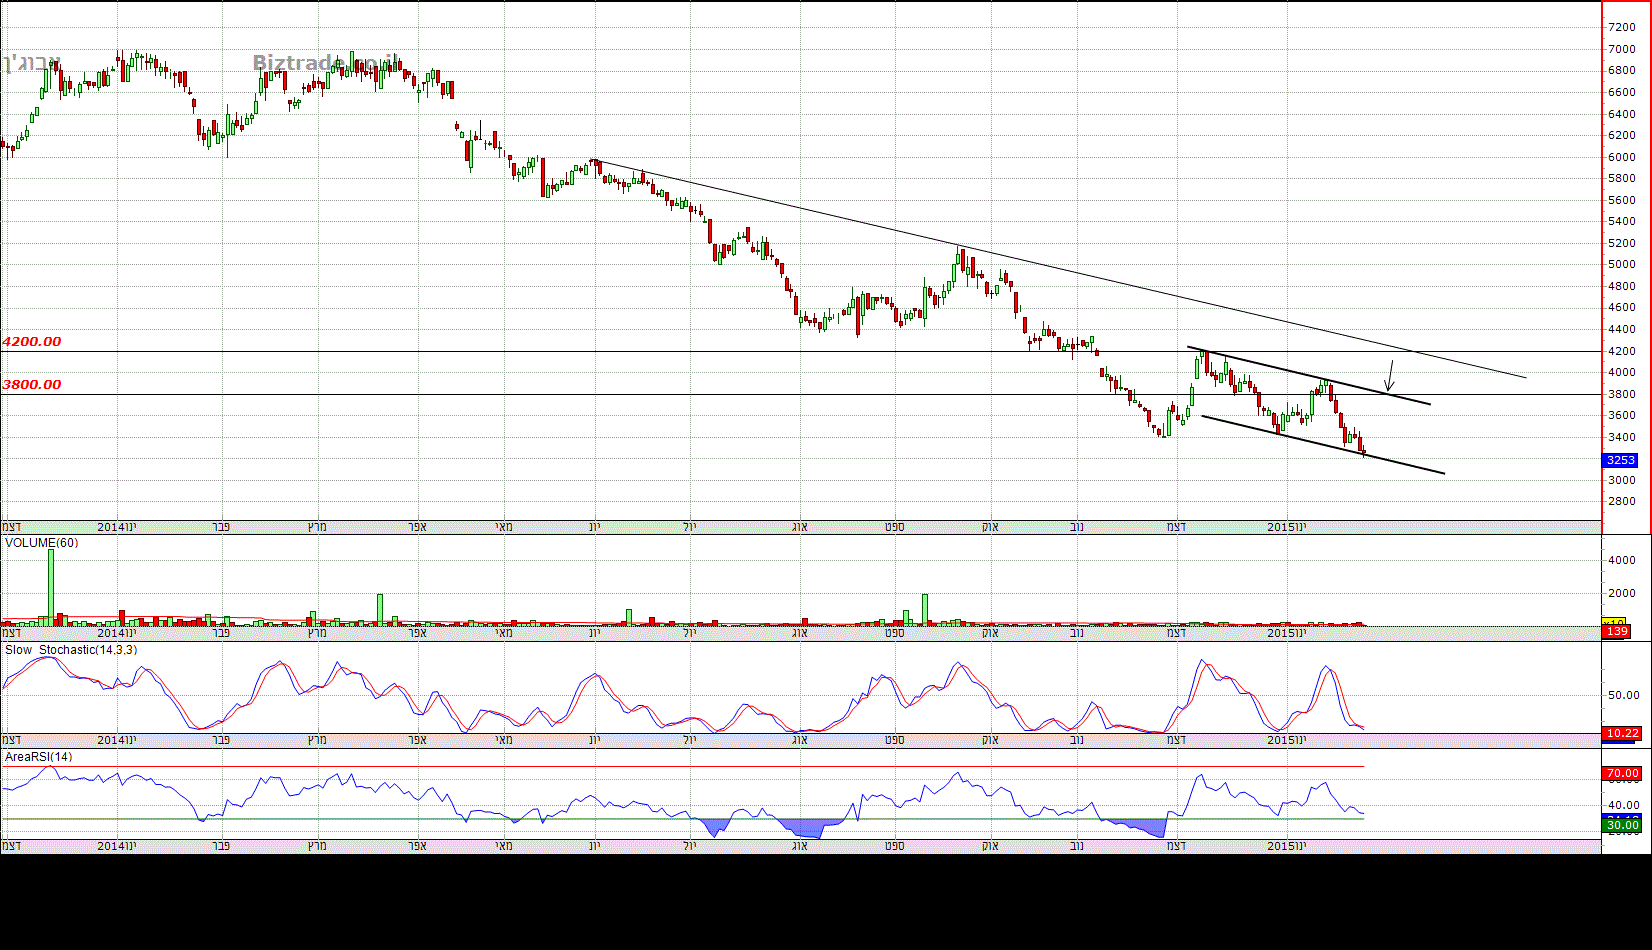Select the blue 3253 current price tag
This screenshot has width=1652, height=950.
[x=1620, y=460]
